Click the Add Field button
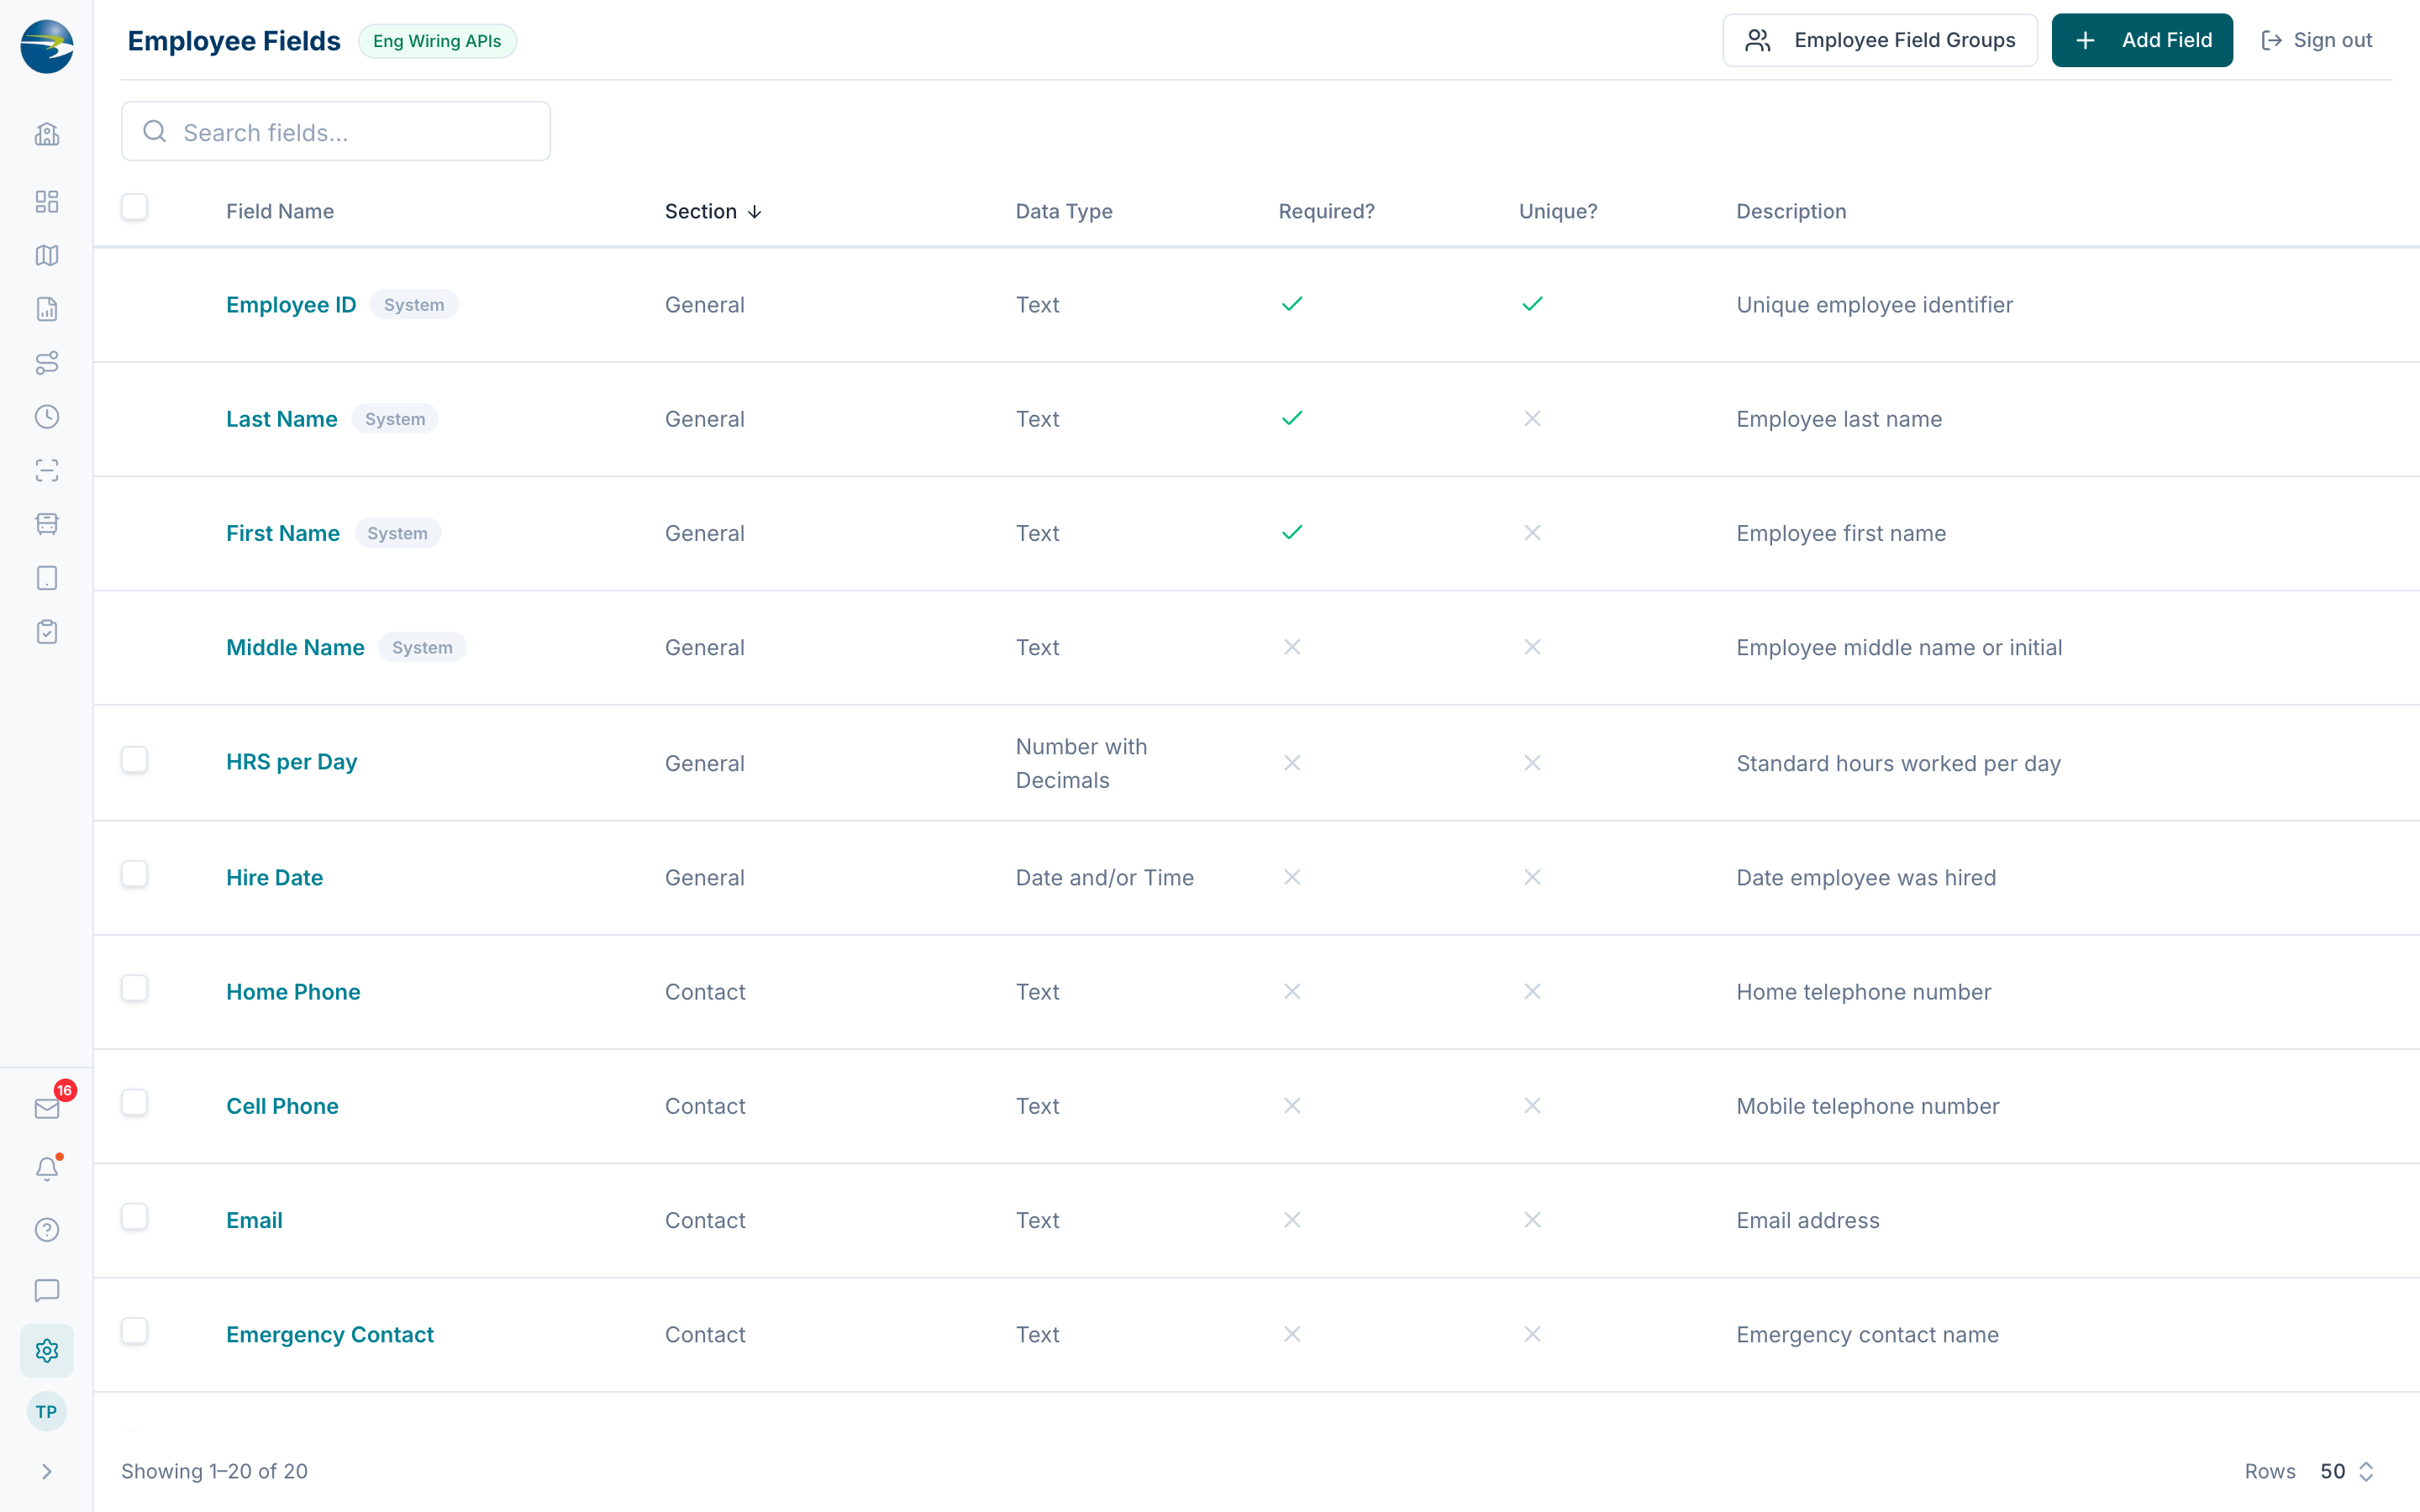 2142,40
